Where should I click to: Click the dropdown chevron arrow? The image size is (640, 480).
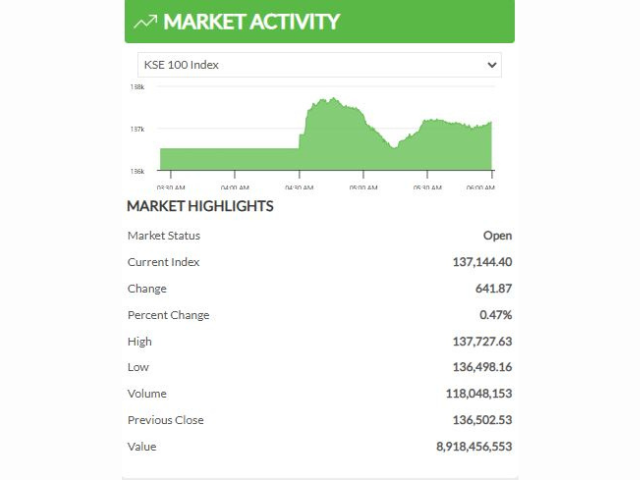[492, 65]
